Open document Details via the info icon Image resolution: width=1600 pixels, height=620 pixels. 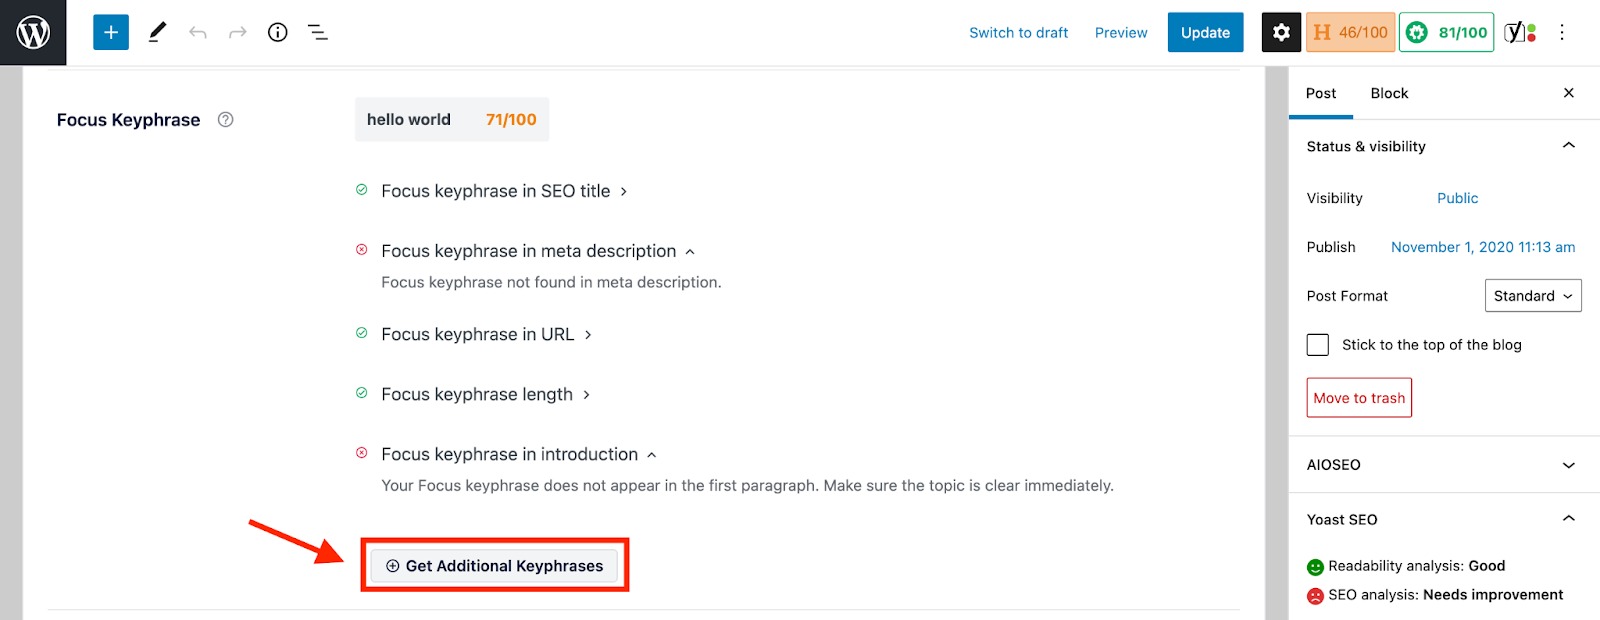277,31
